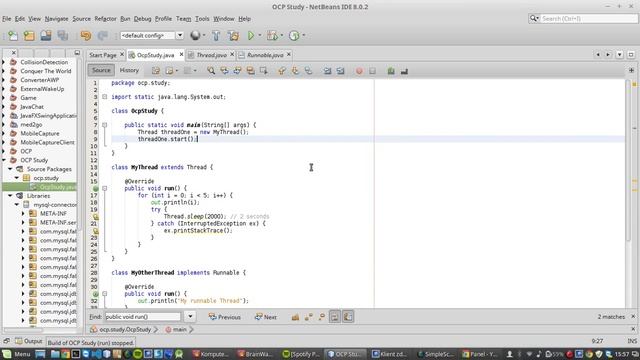This screenshot has height=360, width=640.
Task: Switch to the Runnable.java tab
Action: (265, 55)
